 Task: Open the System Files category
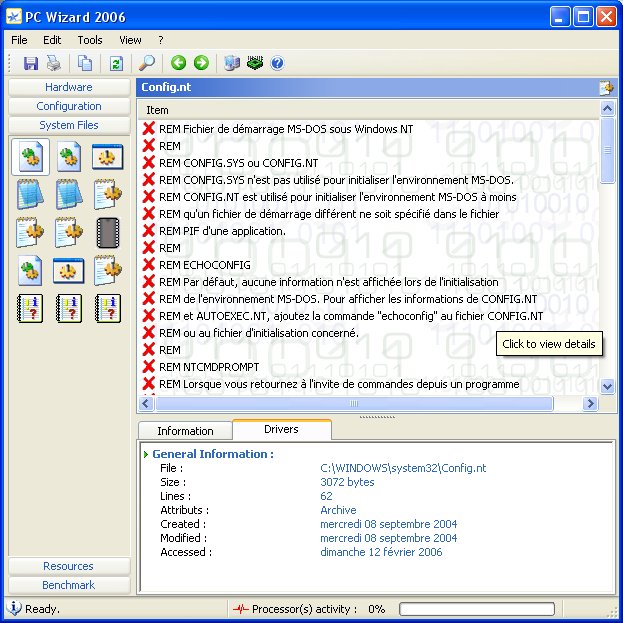[69, 125]
